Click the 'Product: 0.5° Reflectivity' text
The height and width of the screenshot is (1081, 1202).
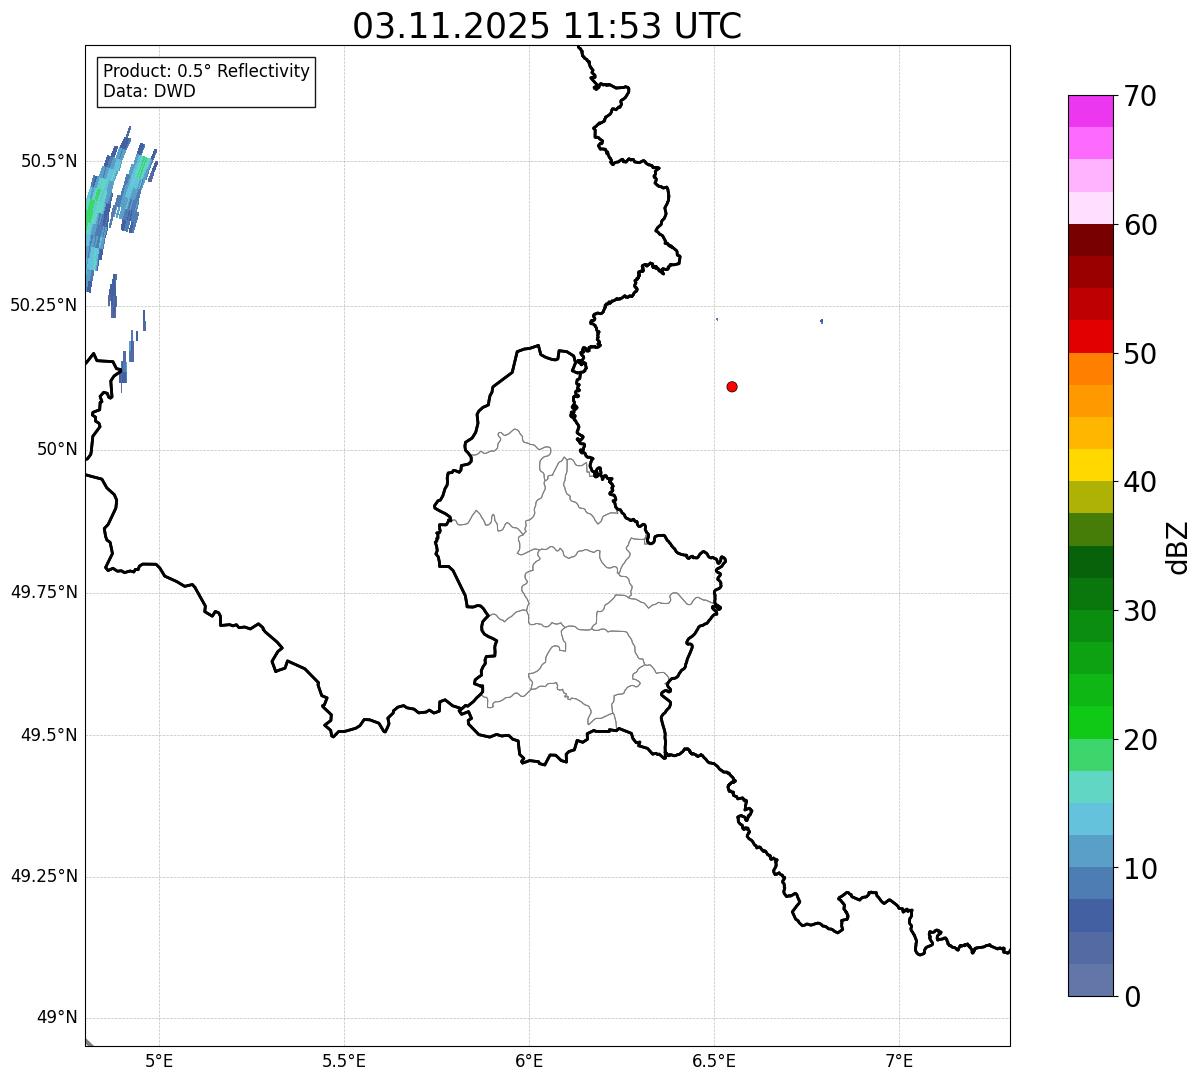click(206, 71)
